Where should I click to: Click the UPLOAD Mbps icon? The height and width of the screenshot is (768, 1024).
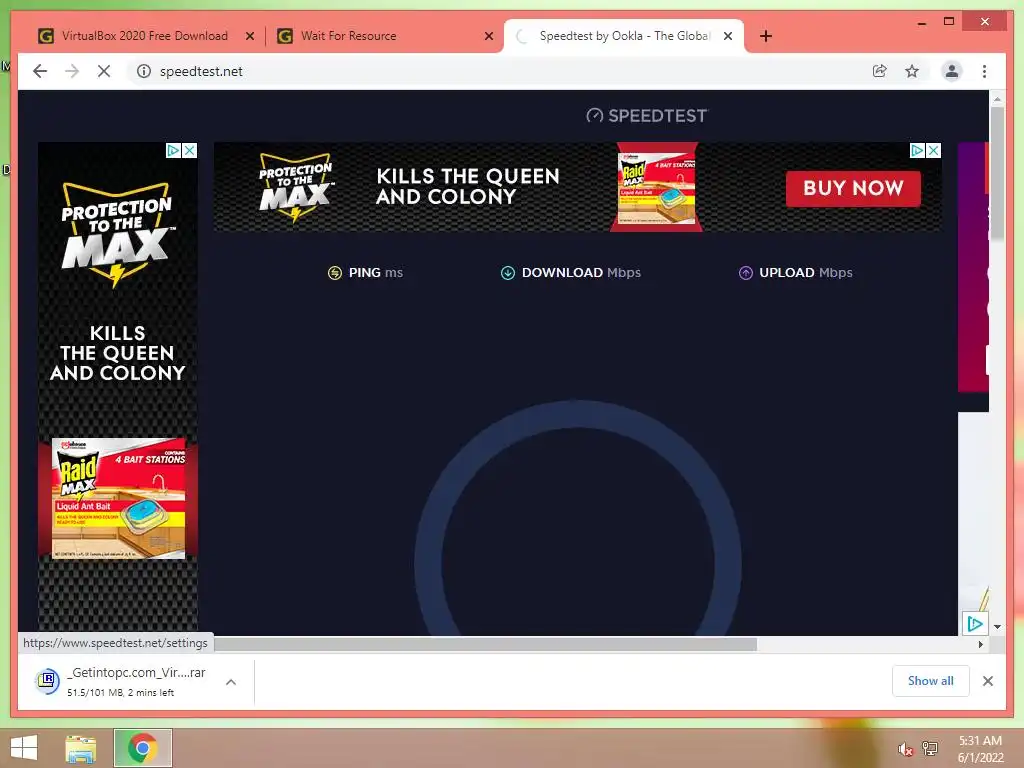click(745, 273)
